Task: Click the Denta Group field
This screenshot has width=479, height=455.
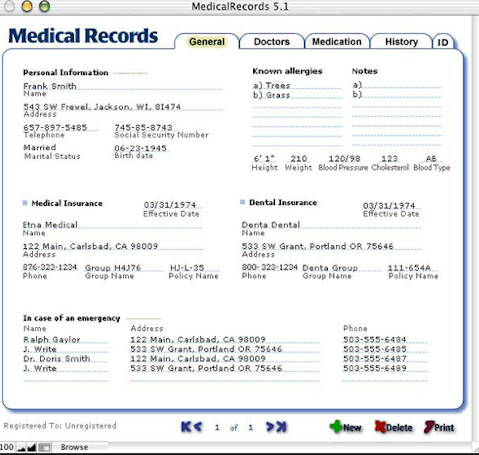Action: tap(342, 268)
